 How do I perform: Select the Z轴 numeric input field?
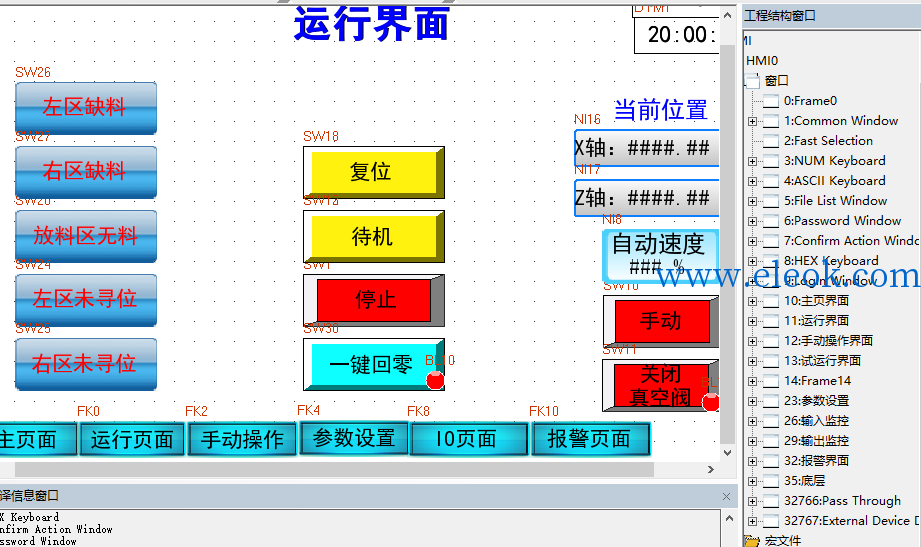(647, 198)
